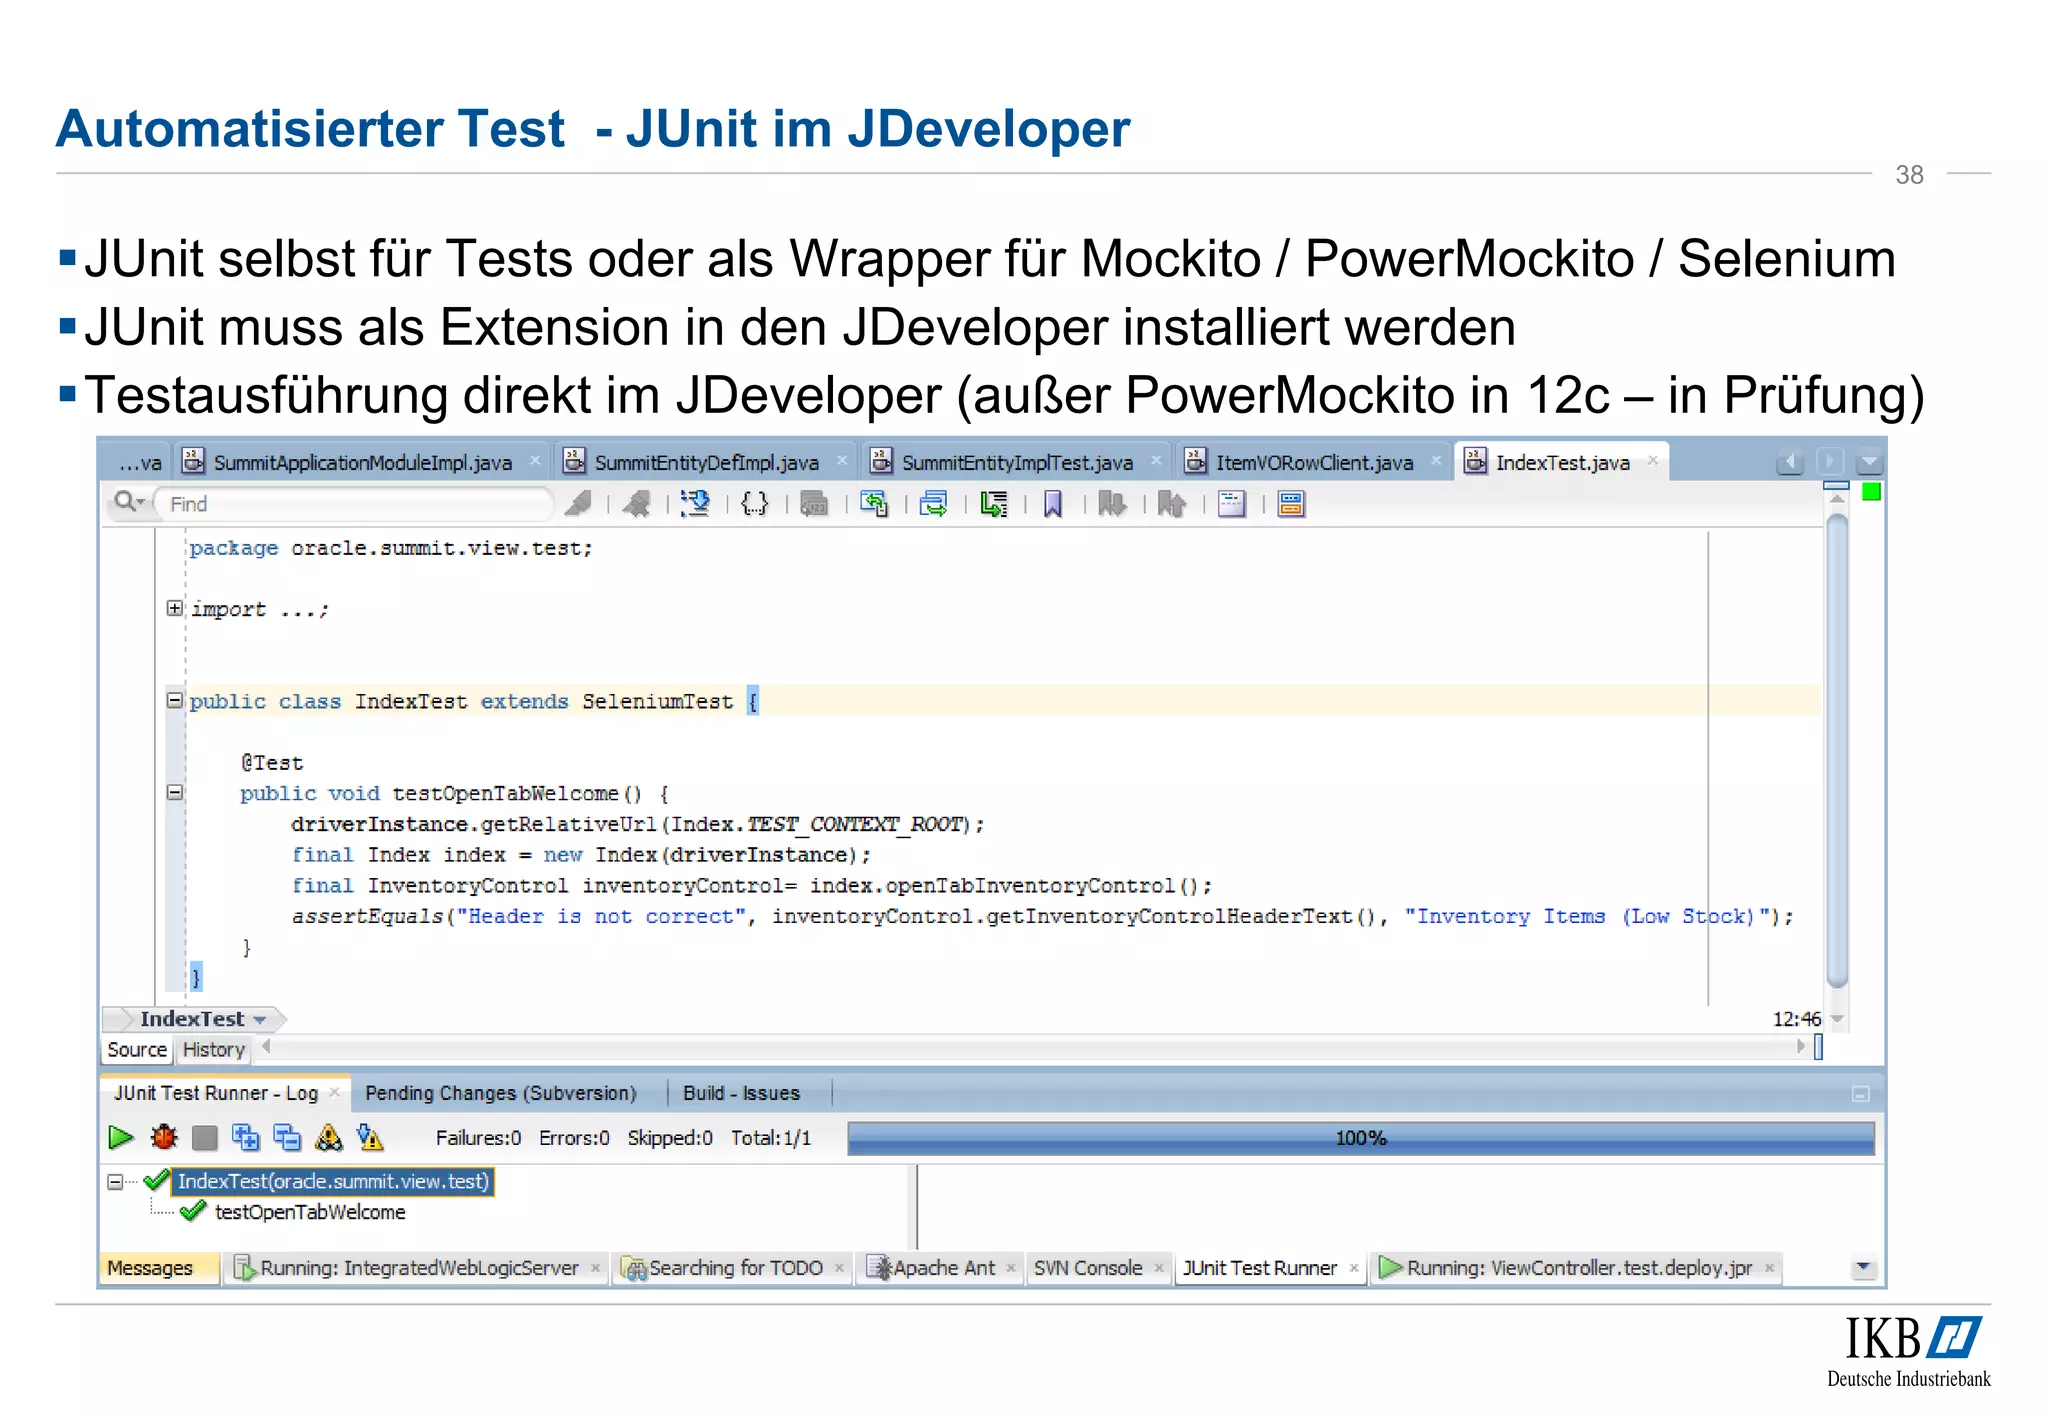Viewport: 2048px width, 1418px height.
Task: Click the orange Toggle Breadcrumbs icon
Action: [x=1291, y=504]
